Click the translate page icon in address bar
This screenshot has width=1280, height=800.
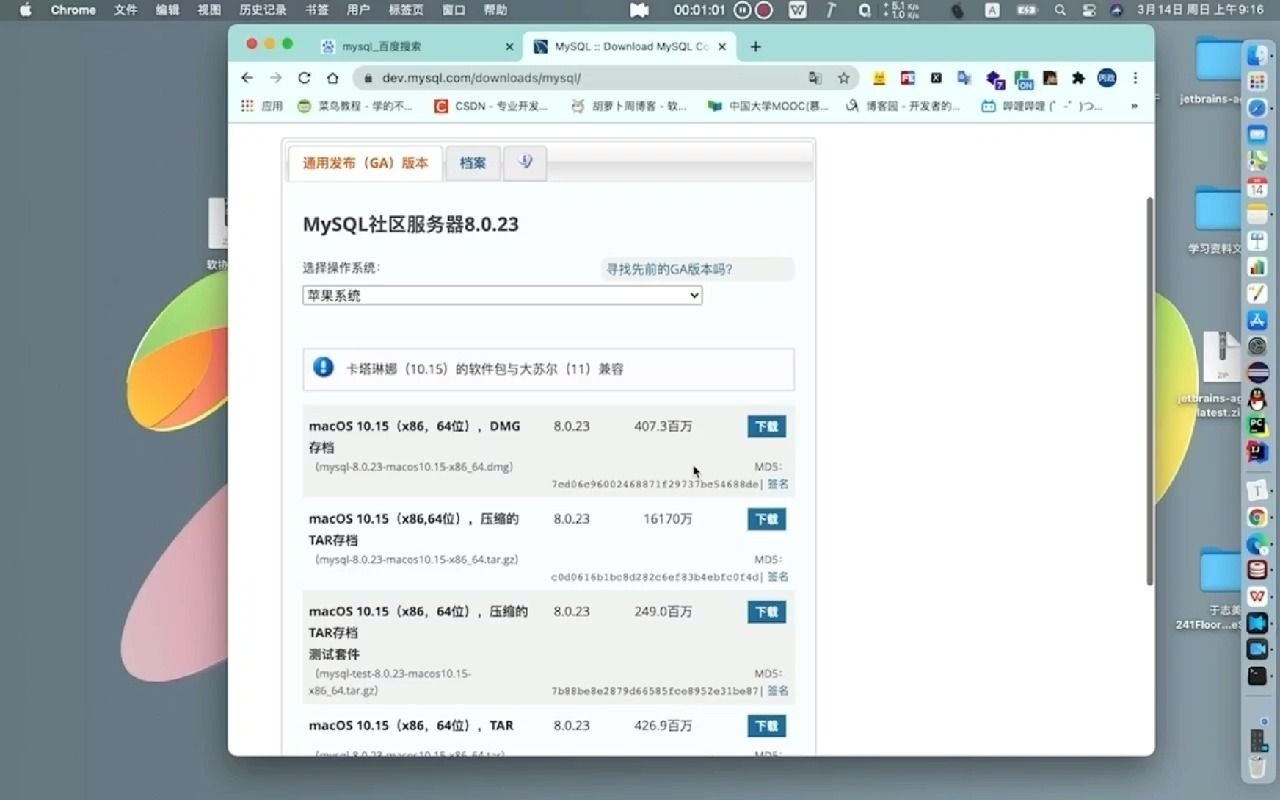pos(815,78)
